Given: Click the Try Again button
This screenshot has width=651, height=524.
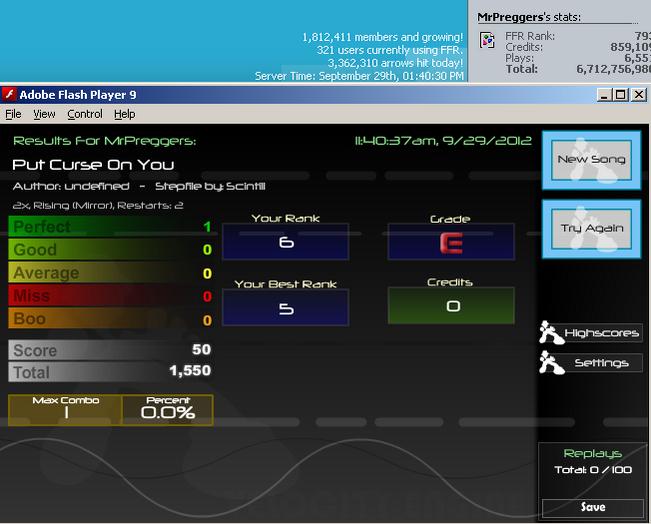Looking at the screenshot, I should tap(592, 229).
